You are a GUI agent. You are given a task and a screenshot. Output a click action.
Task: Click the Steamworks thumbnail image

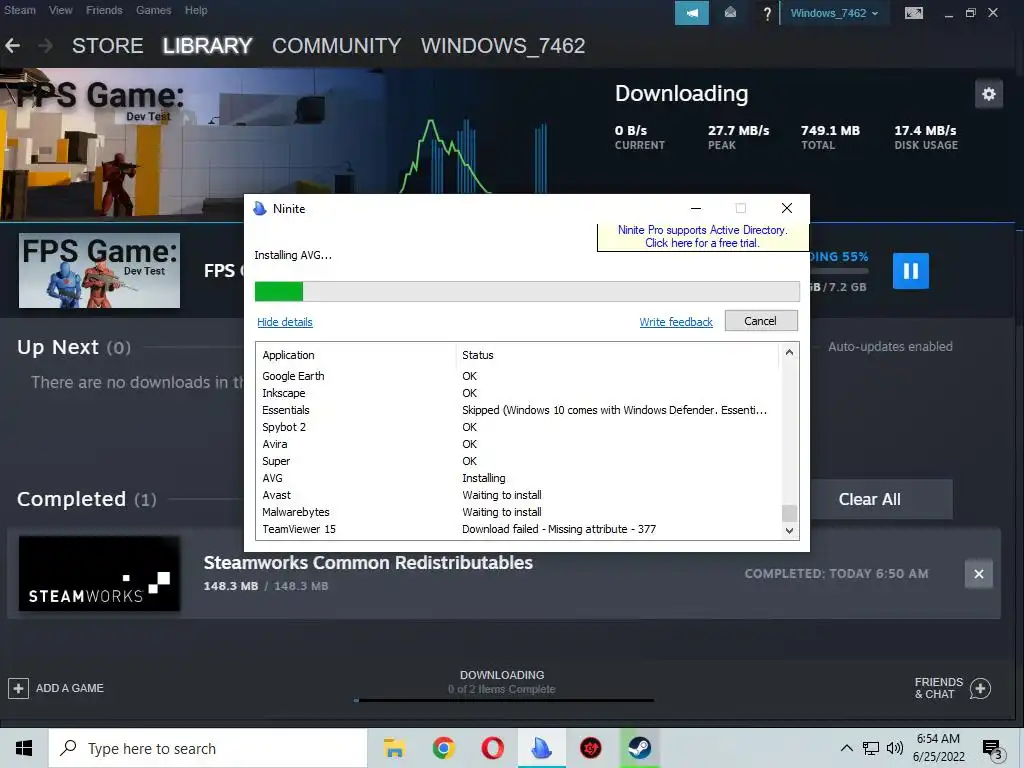[99, 574]
